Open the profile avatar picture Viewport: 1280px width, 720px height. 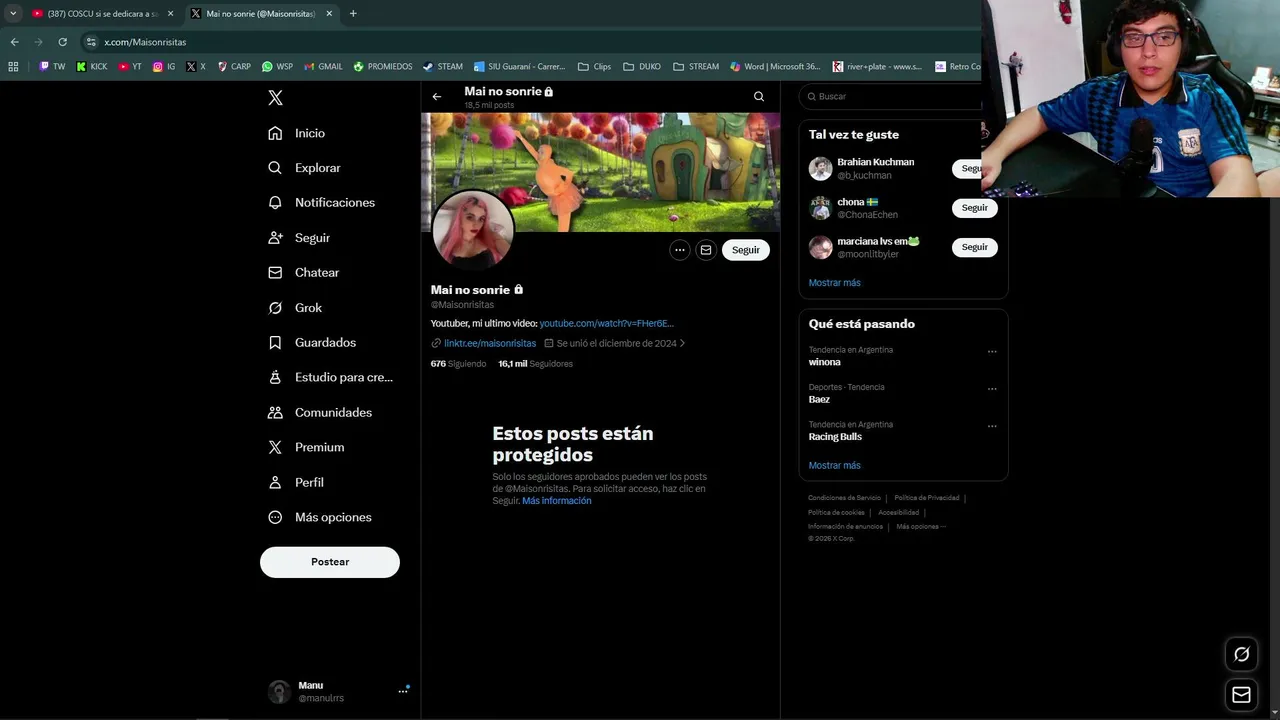pos(473,230)
